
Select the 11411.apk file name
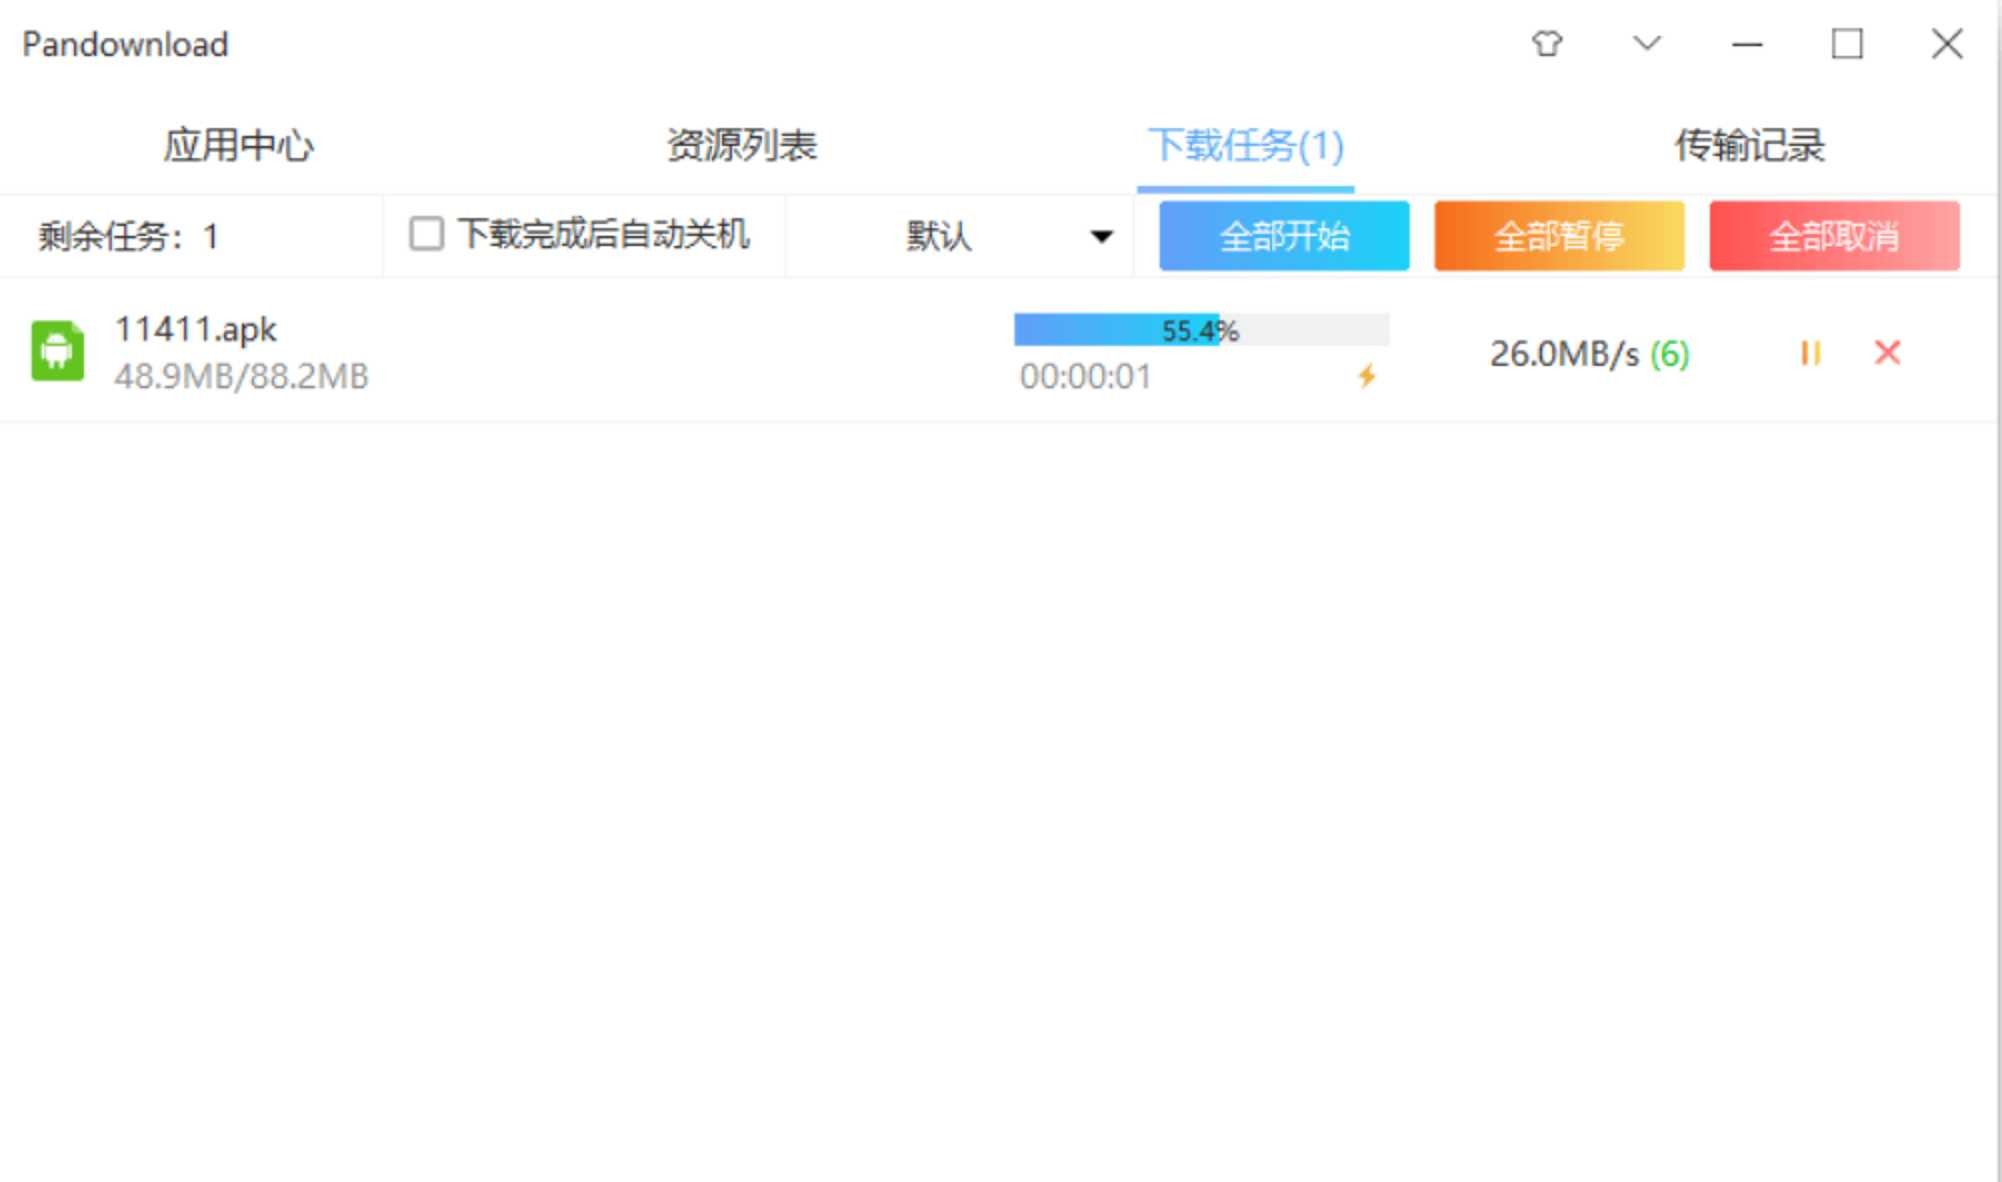(195, 329)
